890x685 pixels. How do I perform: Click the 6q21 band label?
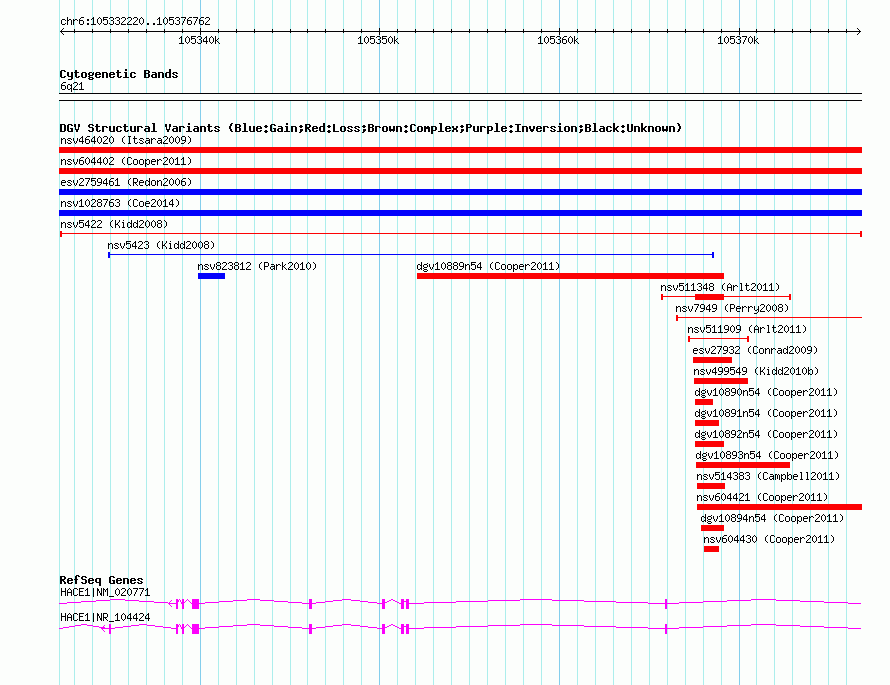click(72, 86)
